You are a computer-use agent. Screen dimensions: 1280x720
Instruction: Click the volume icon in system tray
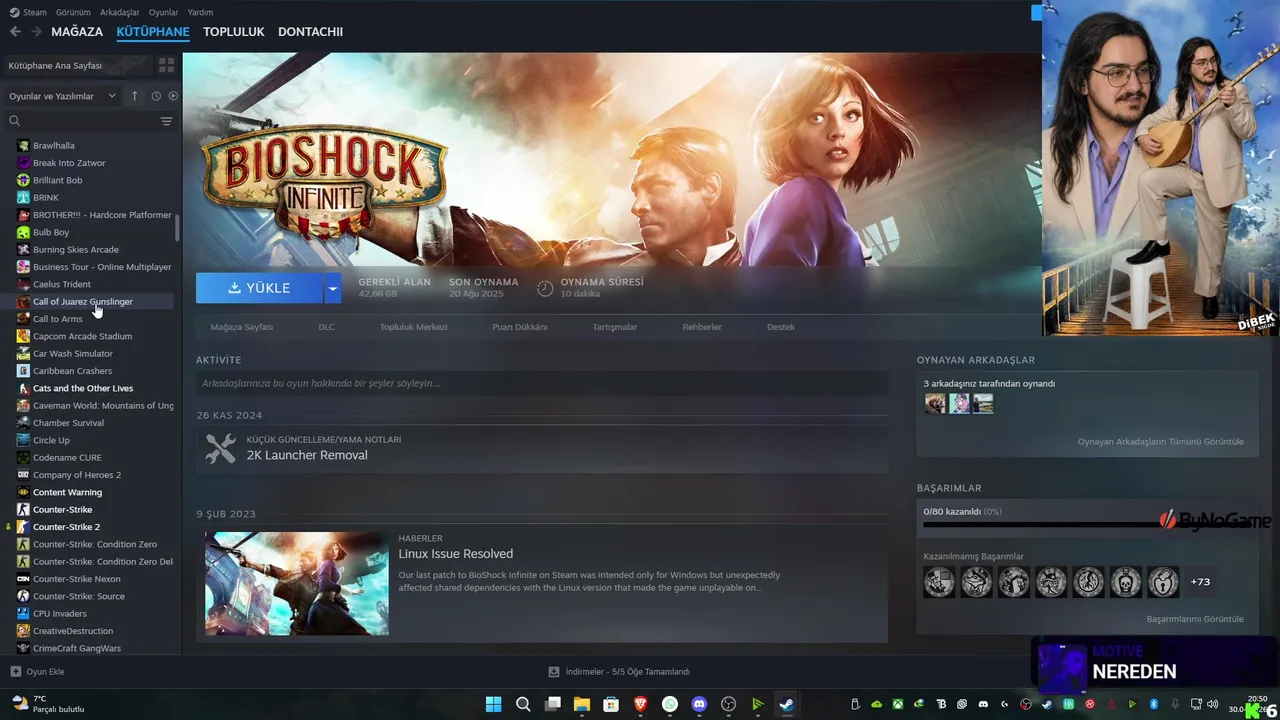tap(1213, 704)
